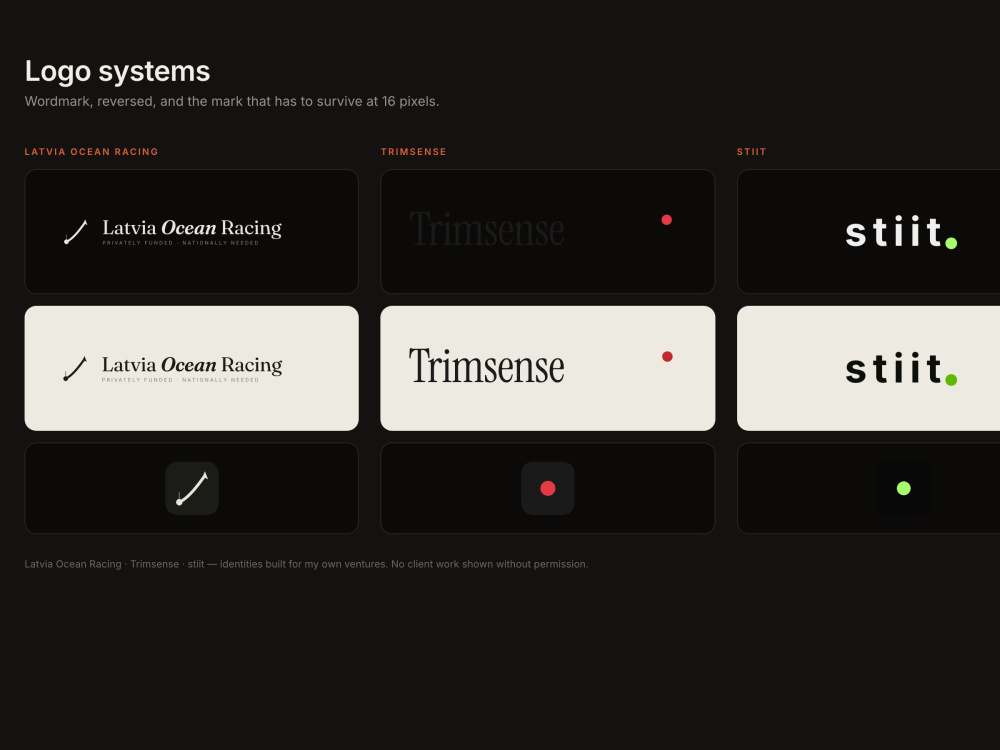Click green dot after light stiit wordmark
This screenshot has width=1000, height=750.
(x=951, y=380)
